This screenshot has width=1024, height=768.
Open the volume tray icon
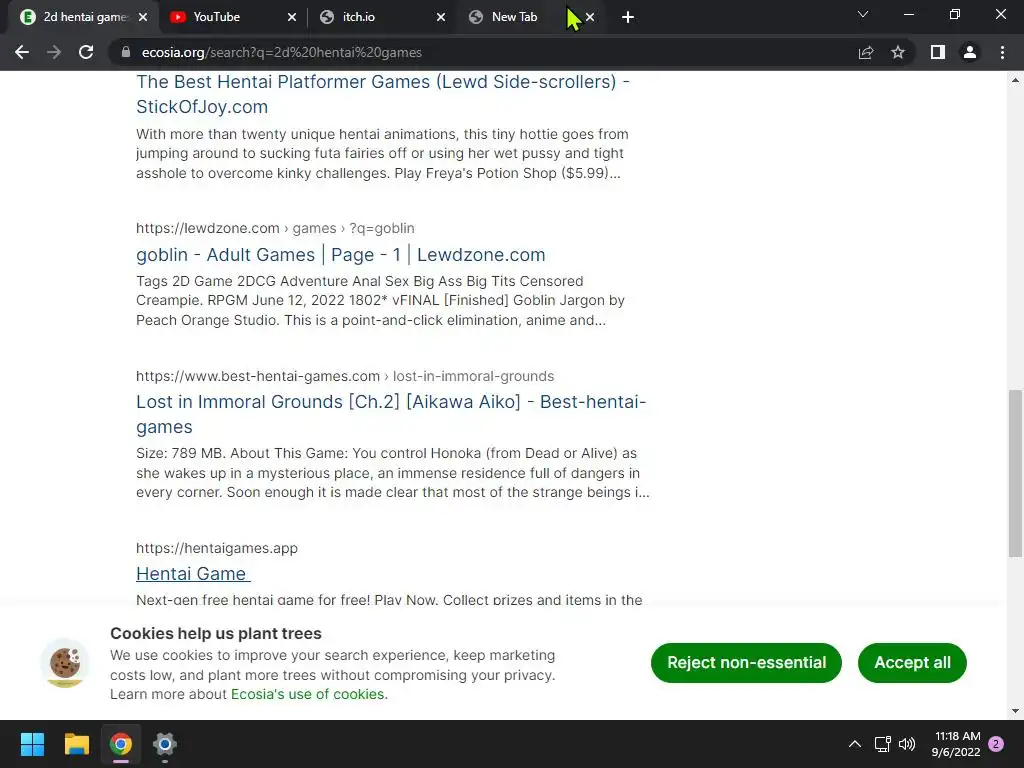pyautogui.click(x=907, y=744)
